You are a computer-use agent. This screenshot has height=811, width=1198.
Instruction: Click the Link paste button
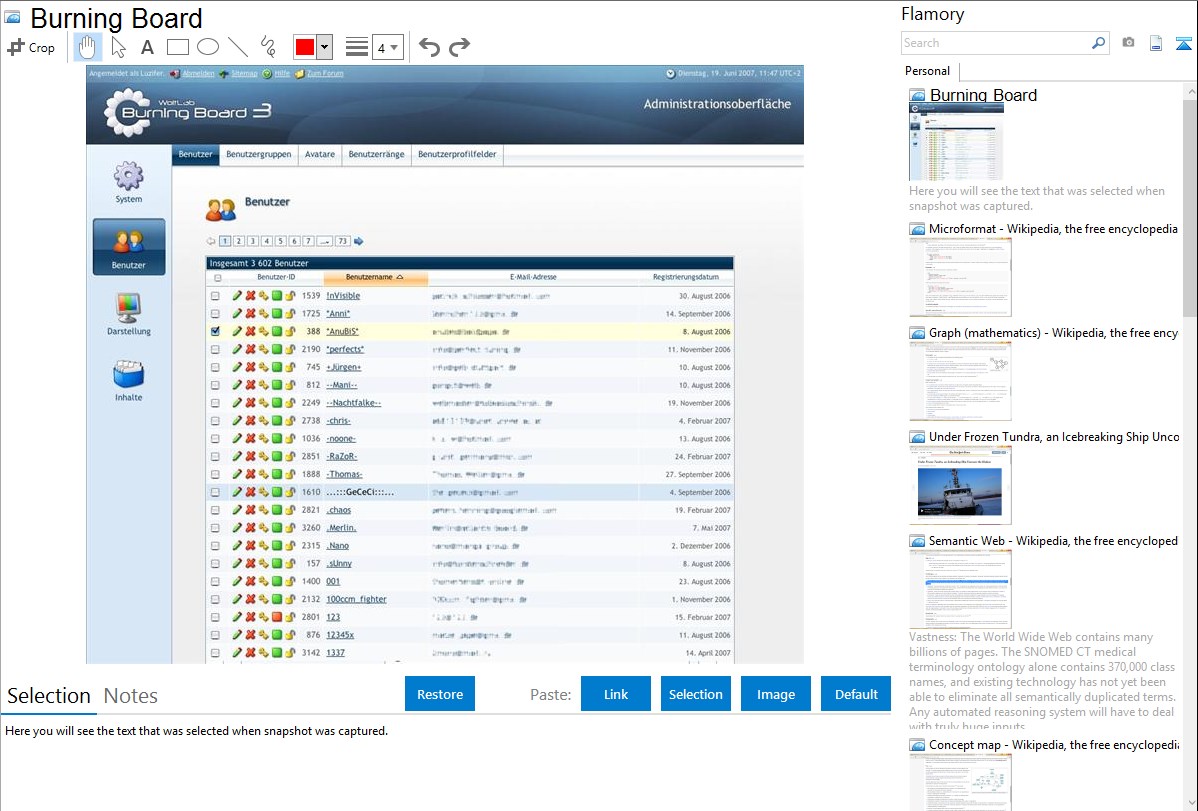(x=616, y=694)
